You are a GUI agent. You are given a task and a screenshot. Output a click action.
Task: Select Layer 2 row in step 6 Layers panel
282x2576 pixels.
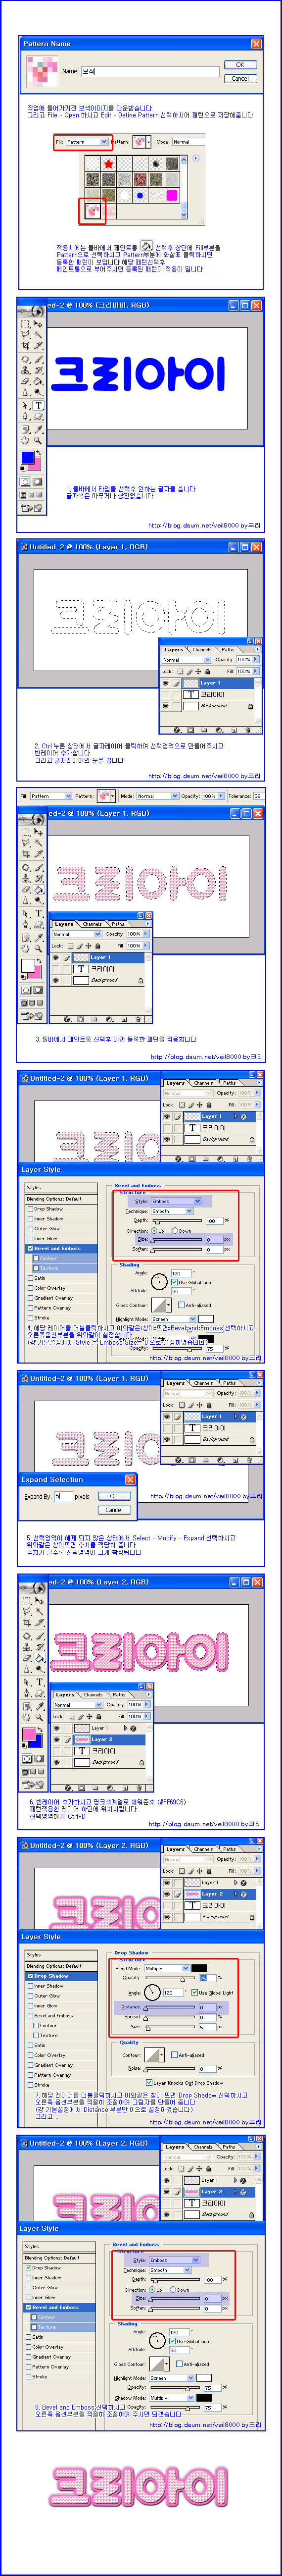click(99, 1739)
